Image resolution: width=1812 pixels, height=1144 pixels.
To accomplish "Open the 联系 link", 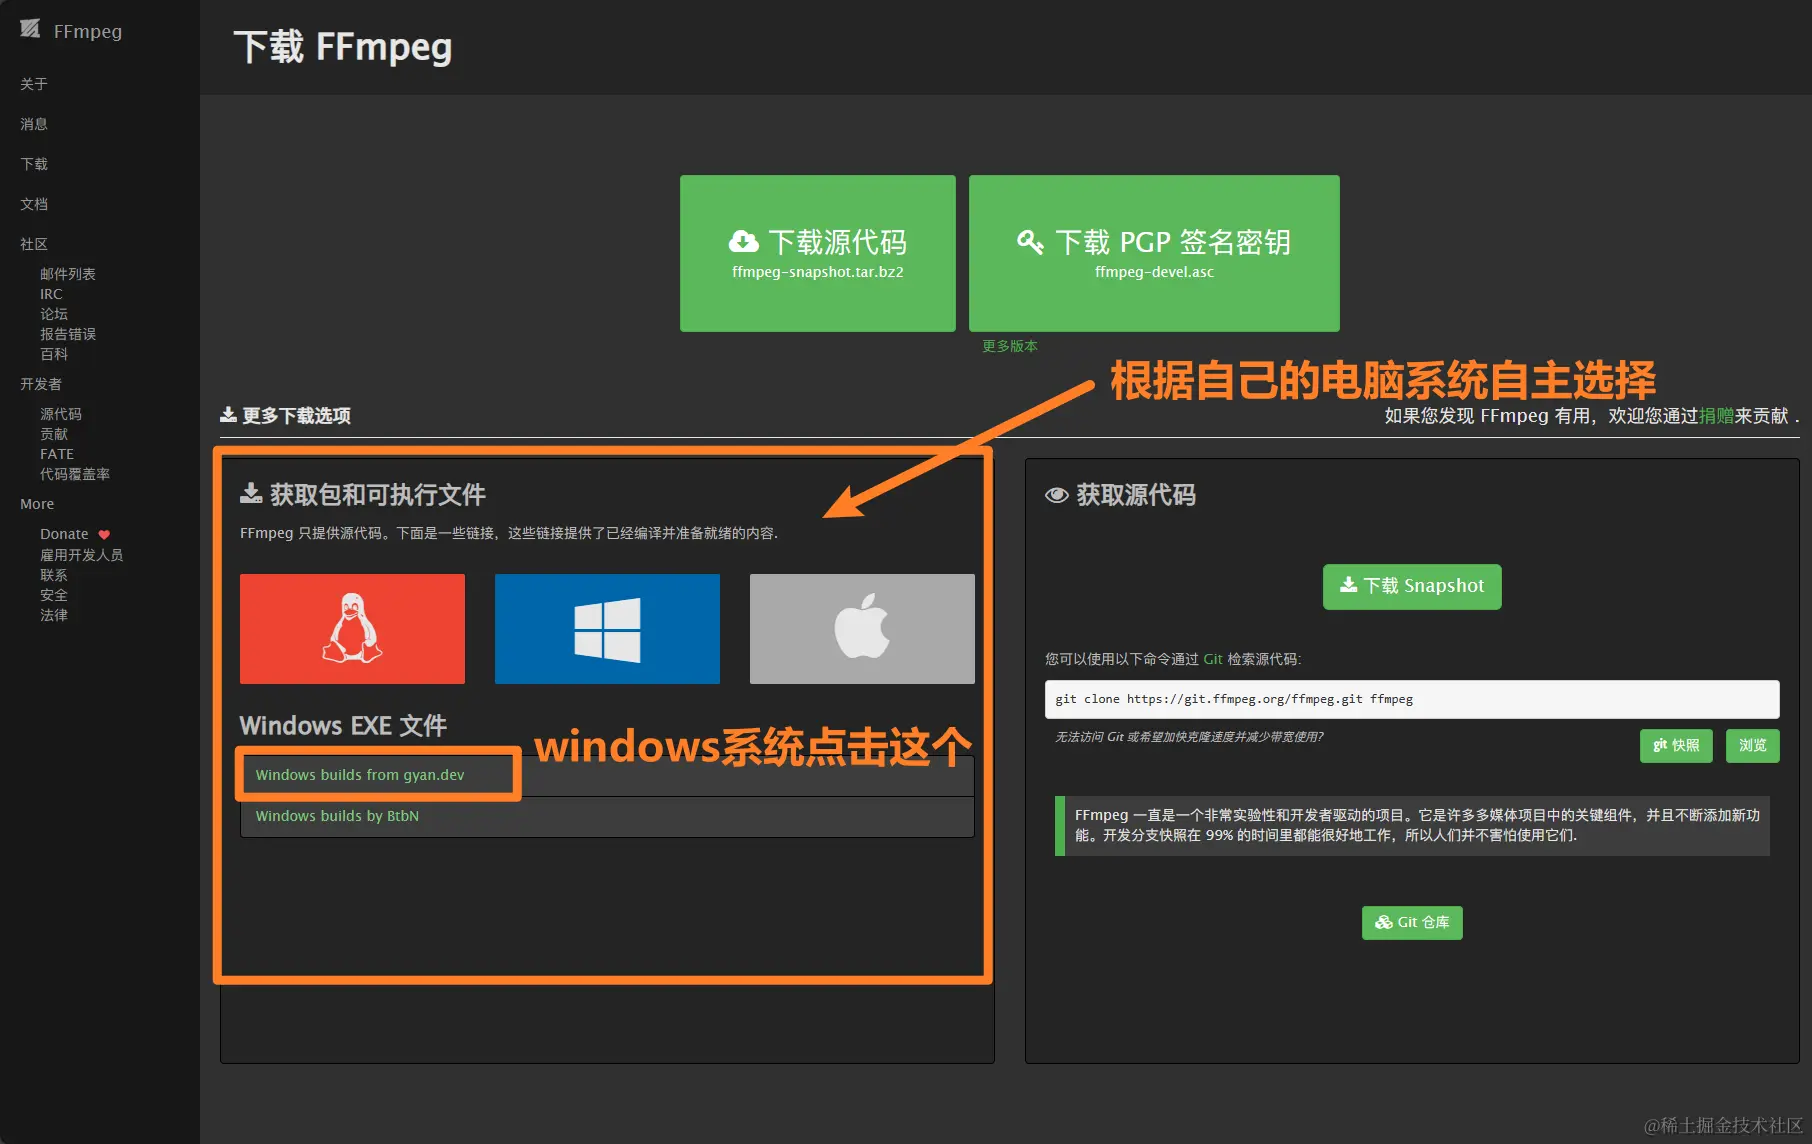I will click(54, 575).
